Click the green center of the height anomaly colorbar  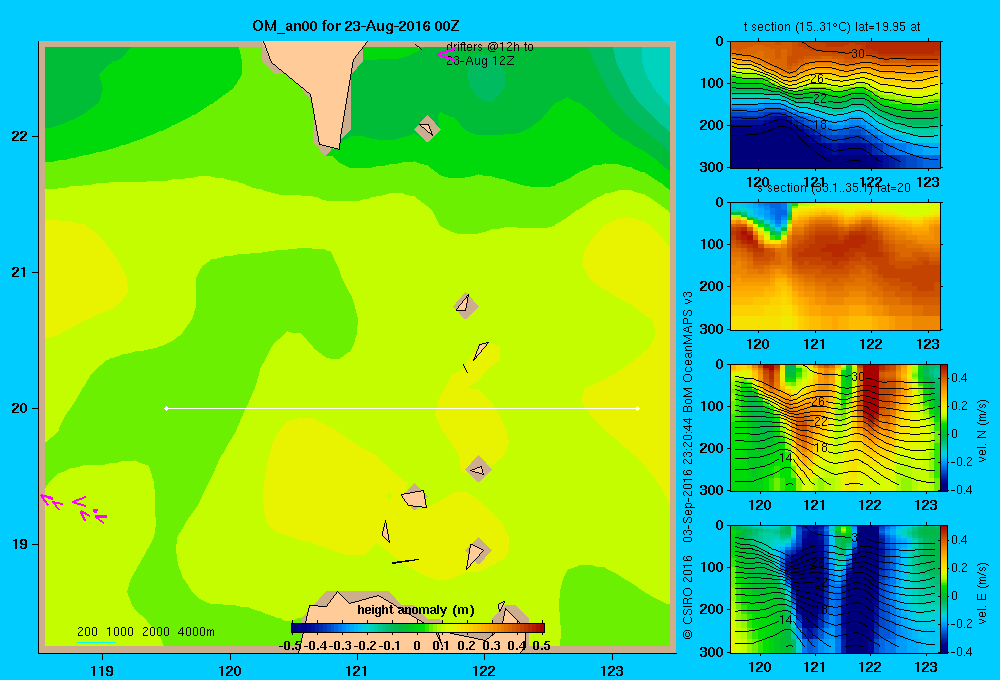418,628
